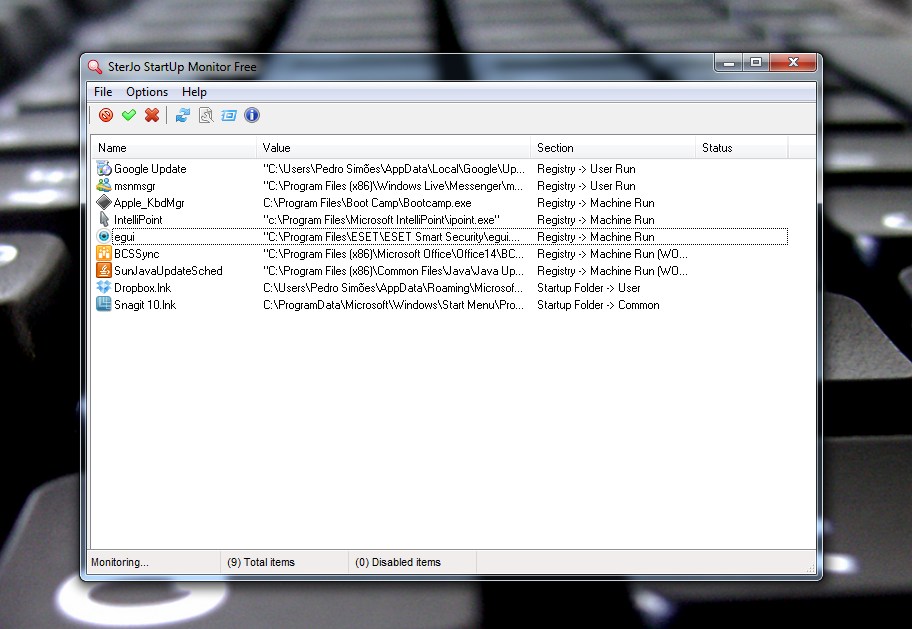912x629 pixels.
Task: Click Google Update's Registry -> User Run cell
Action: [x=586, y=169]
